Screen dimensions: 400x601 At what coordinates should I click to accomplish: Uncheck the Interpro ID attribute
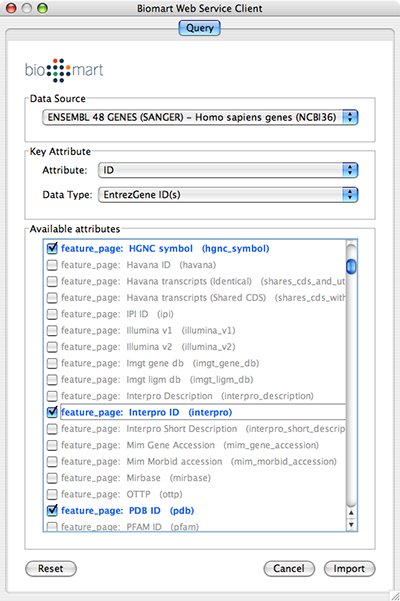coord(52,412)
